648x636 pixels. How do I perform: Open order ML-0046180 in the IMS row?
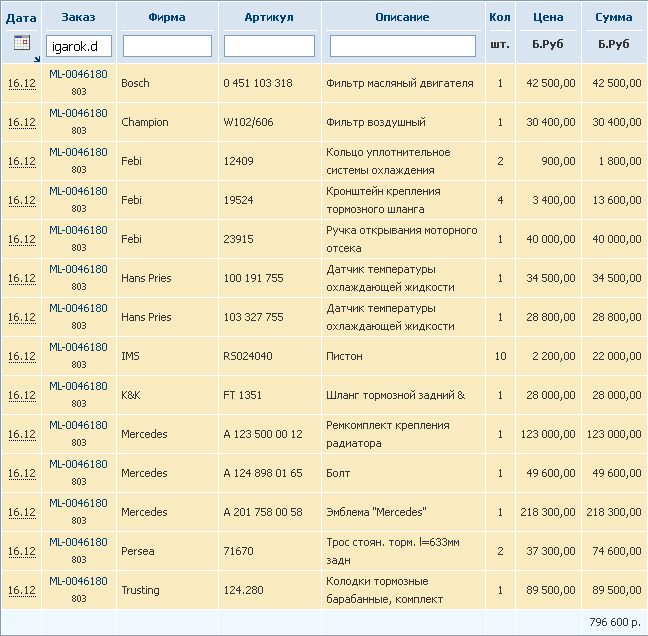(79, 347)
